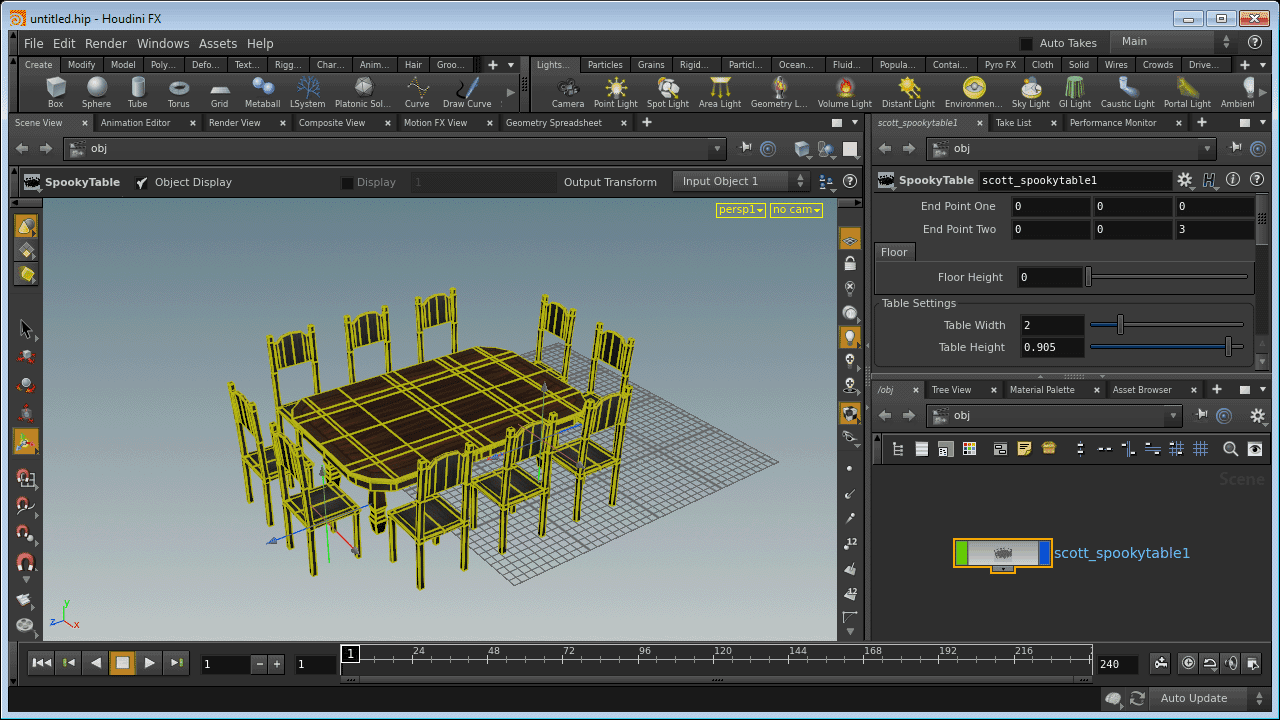Click the Table Height value field

click(x=1052, y=347)
